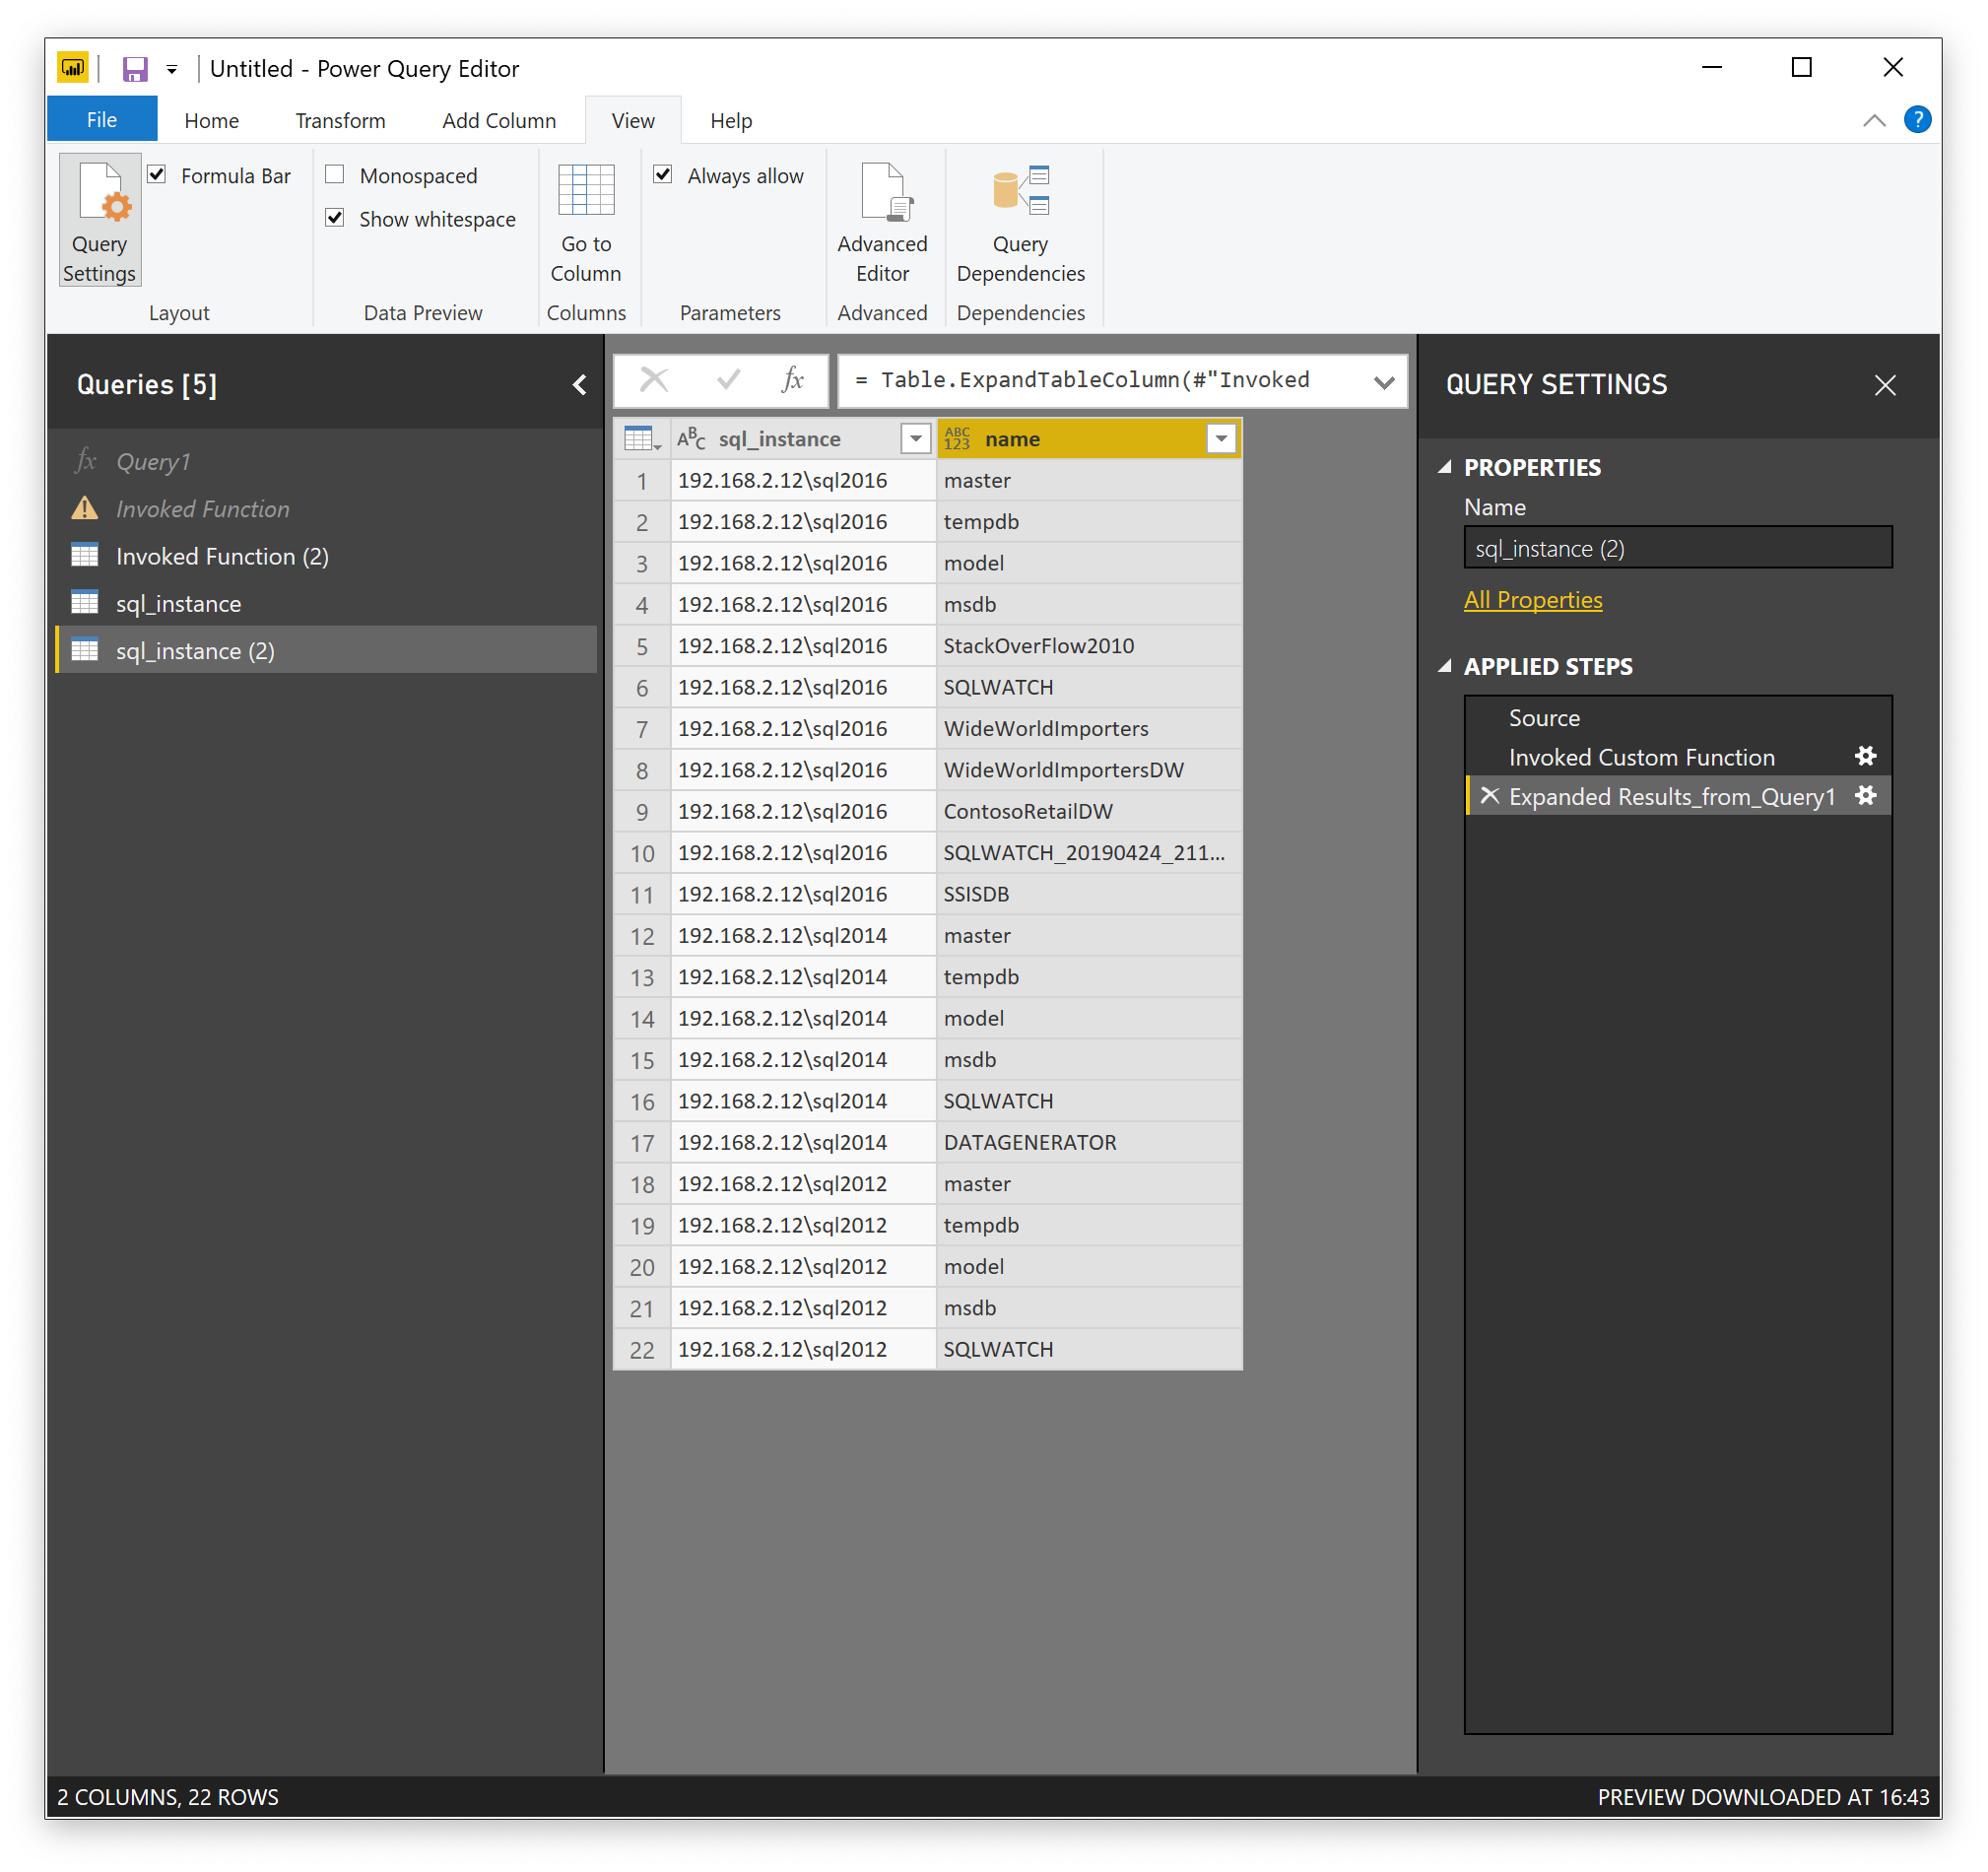Click the StackOverFlow2010 cell
The image size is (1988, 1872).
pos(1089,646)
